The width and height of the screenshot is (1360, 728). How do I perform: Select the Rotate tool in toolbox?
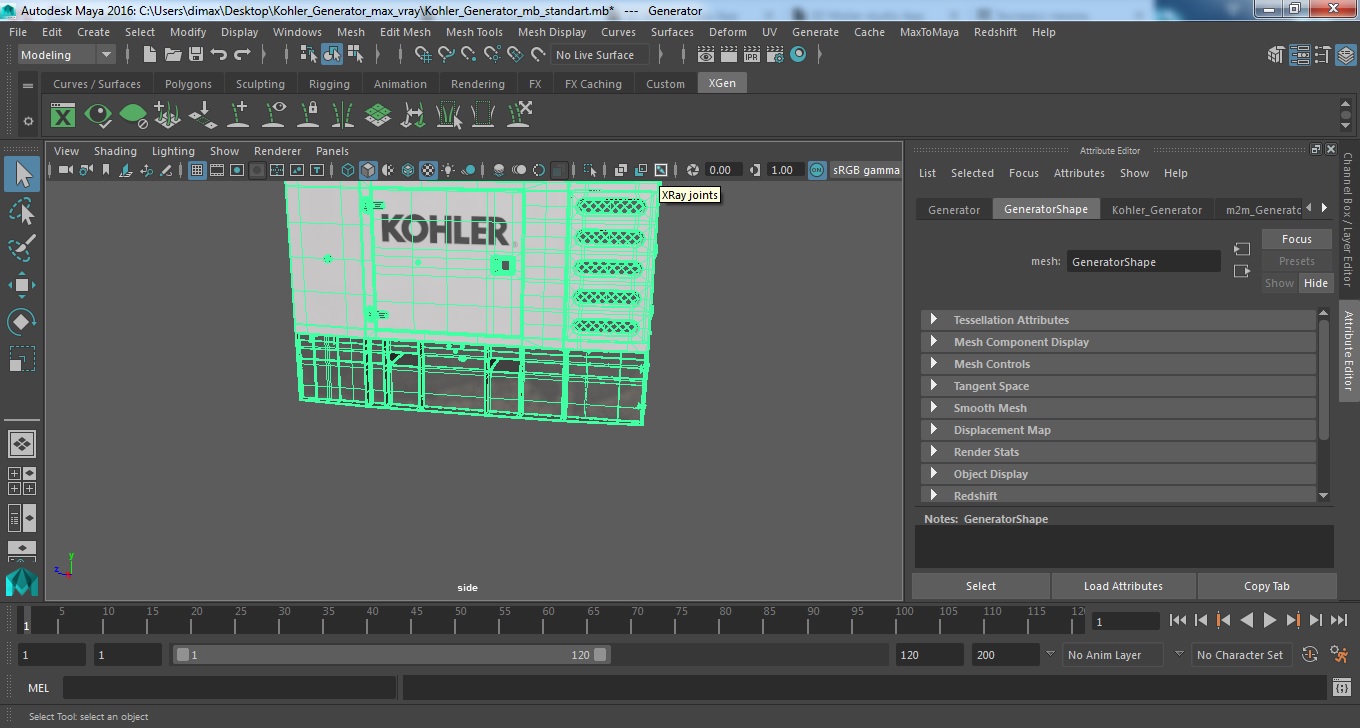[22, 321]
